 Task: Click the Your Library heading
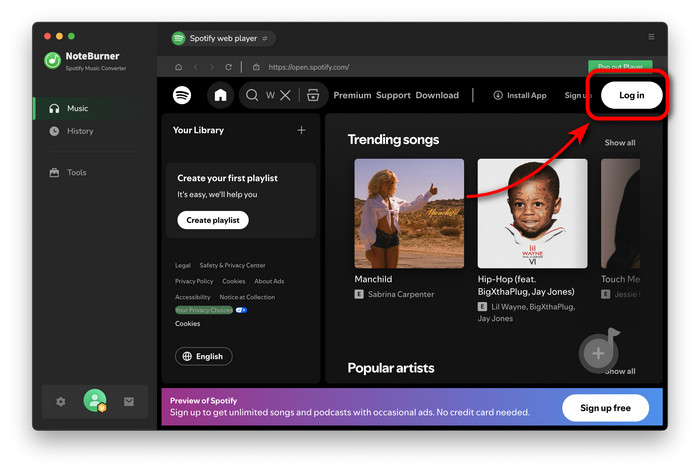(x=198, y=130)
